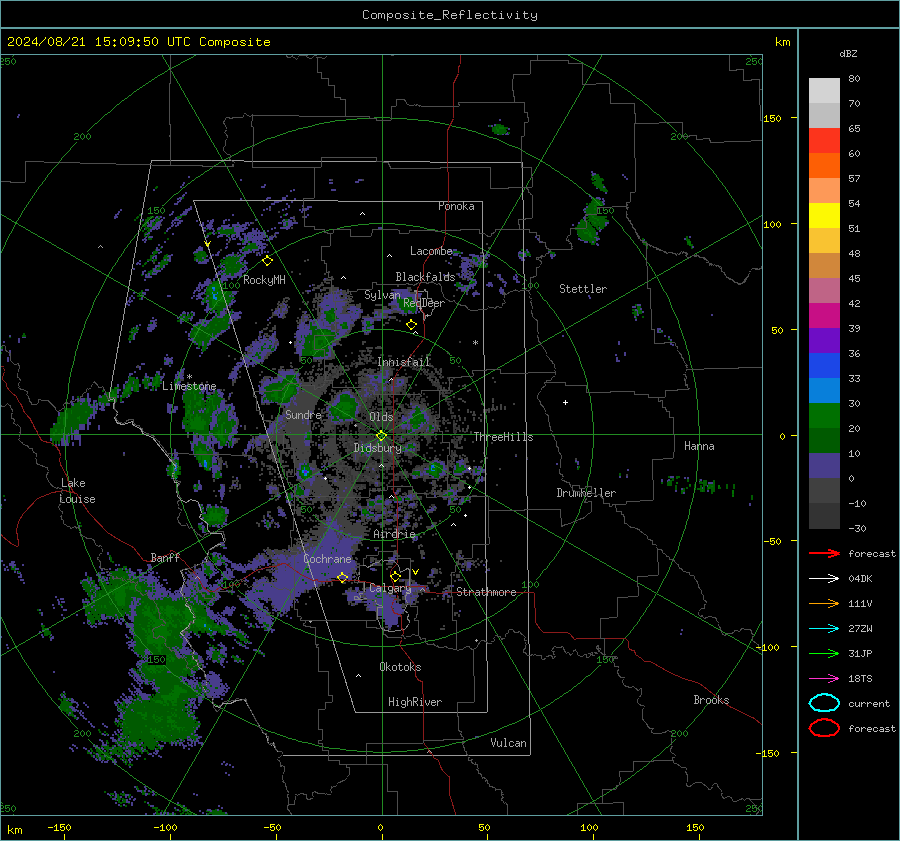The width and height of the screenshot is (900, 841).
Task: Click the Blackfalds city label
Action: [425, 277]
